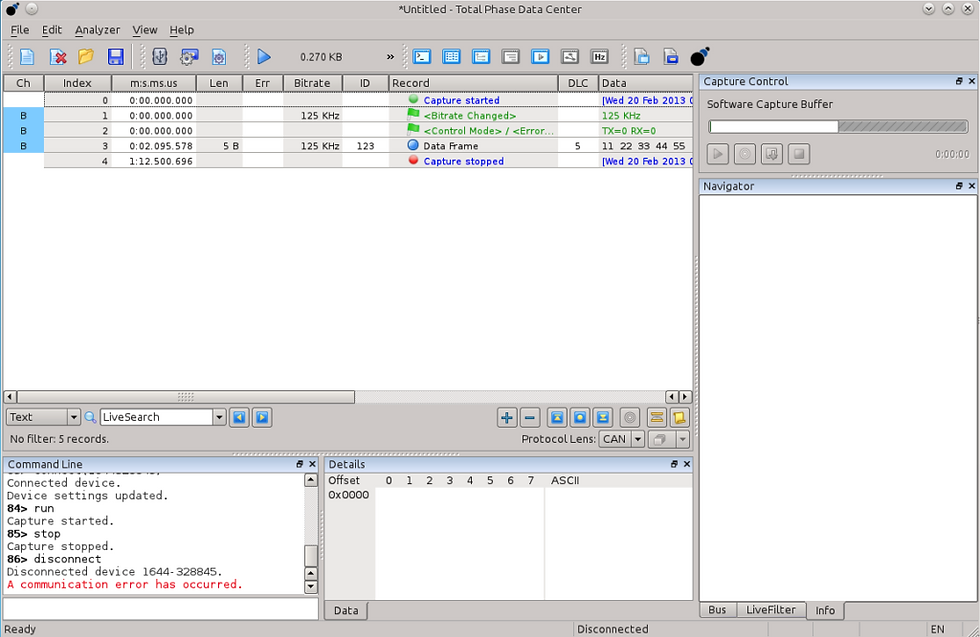The width and height of the screenshot is (980, 637).
Task: Click the Capture Control stop button
Action: coord(799,154)
